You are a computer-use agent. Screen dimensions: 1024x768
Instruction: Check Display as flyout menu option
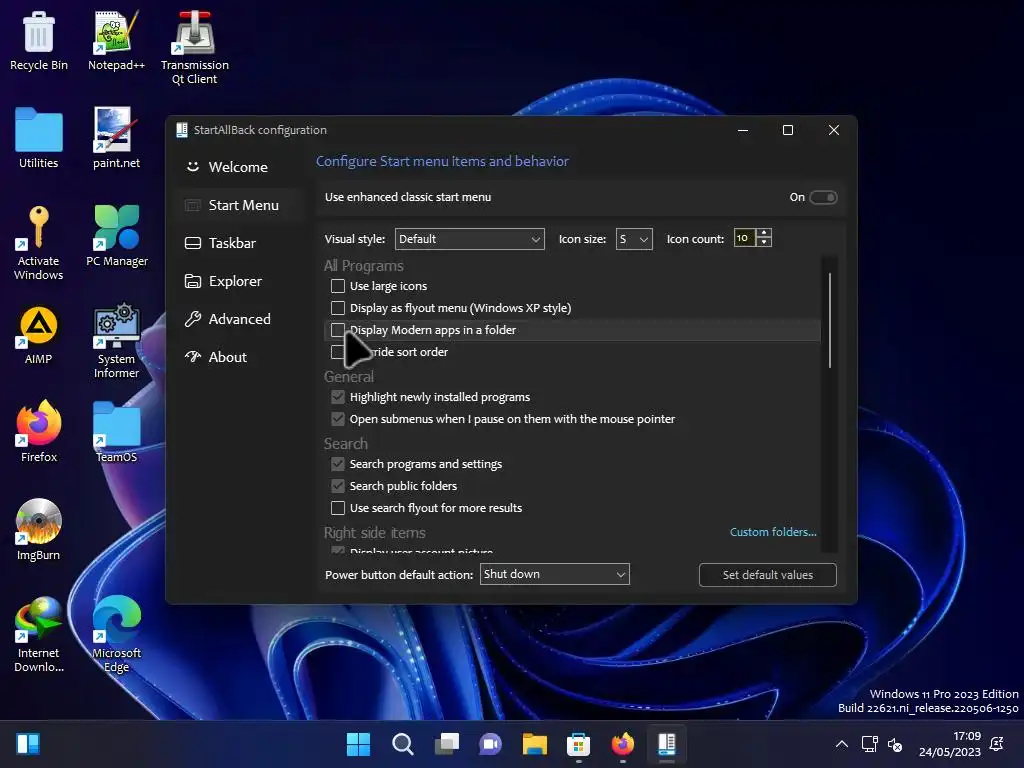pos(338,308)
